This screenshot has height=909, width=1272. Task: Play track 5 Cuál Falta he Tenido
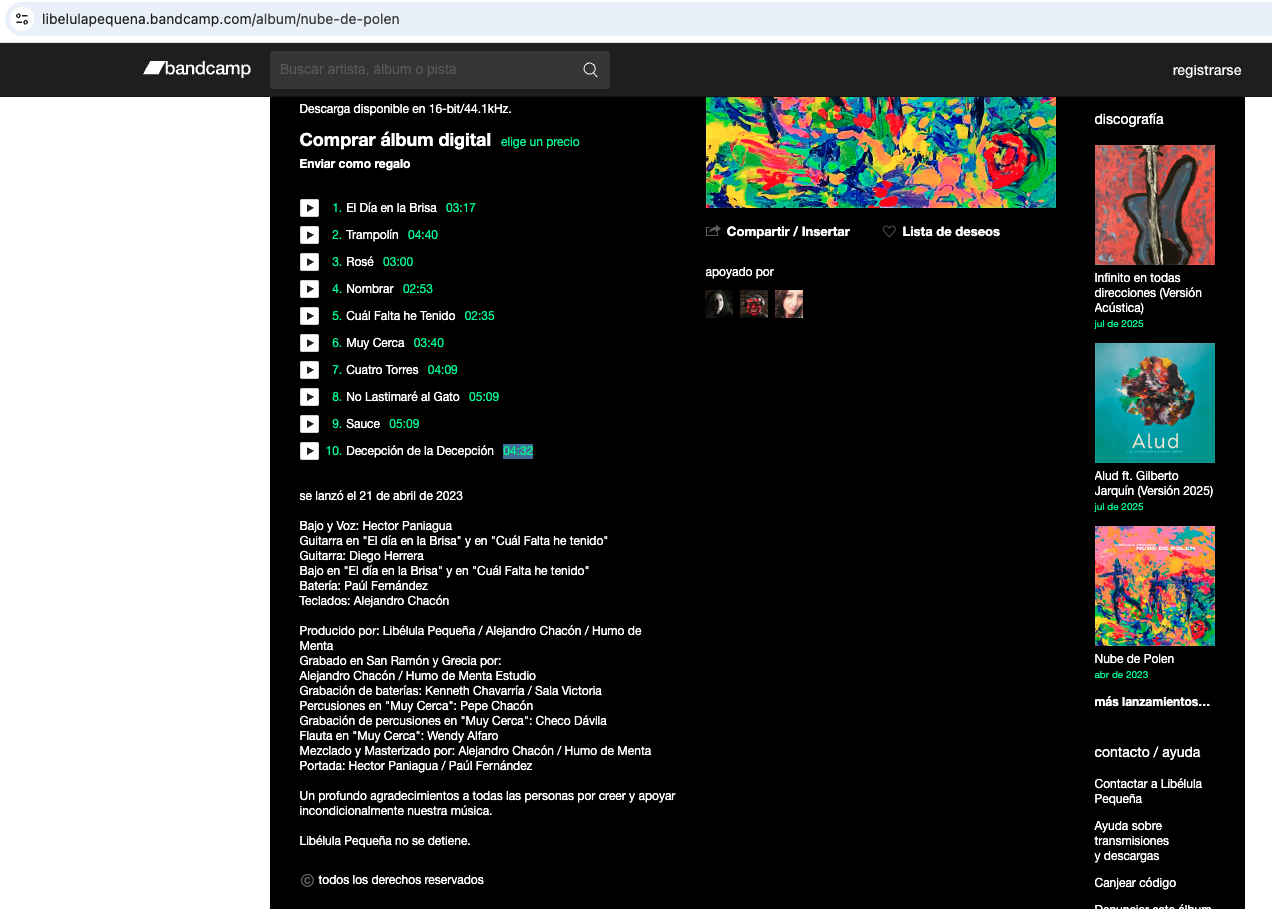[309, 316]
